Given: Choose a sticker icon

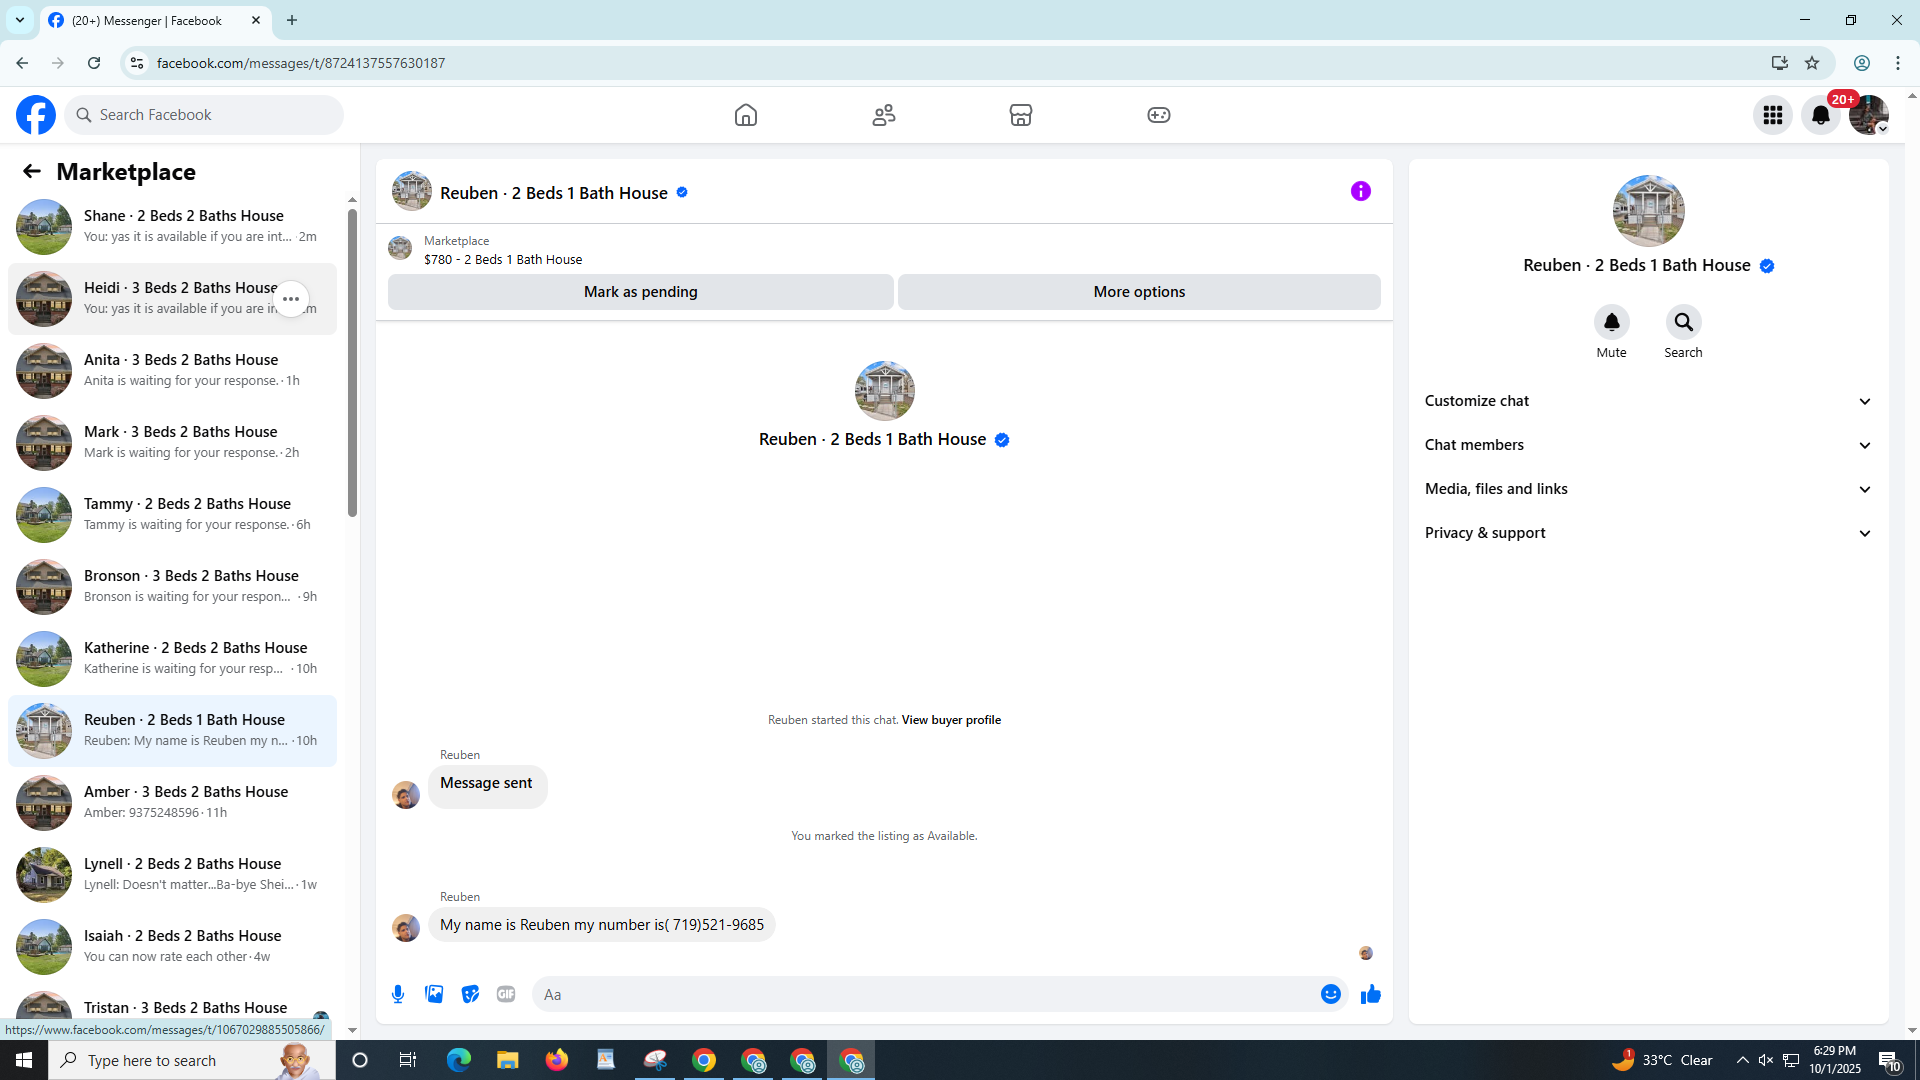Looking at the screenshot, I should pos(470,994).
